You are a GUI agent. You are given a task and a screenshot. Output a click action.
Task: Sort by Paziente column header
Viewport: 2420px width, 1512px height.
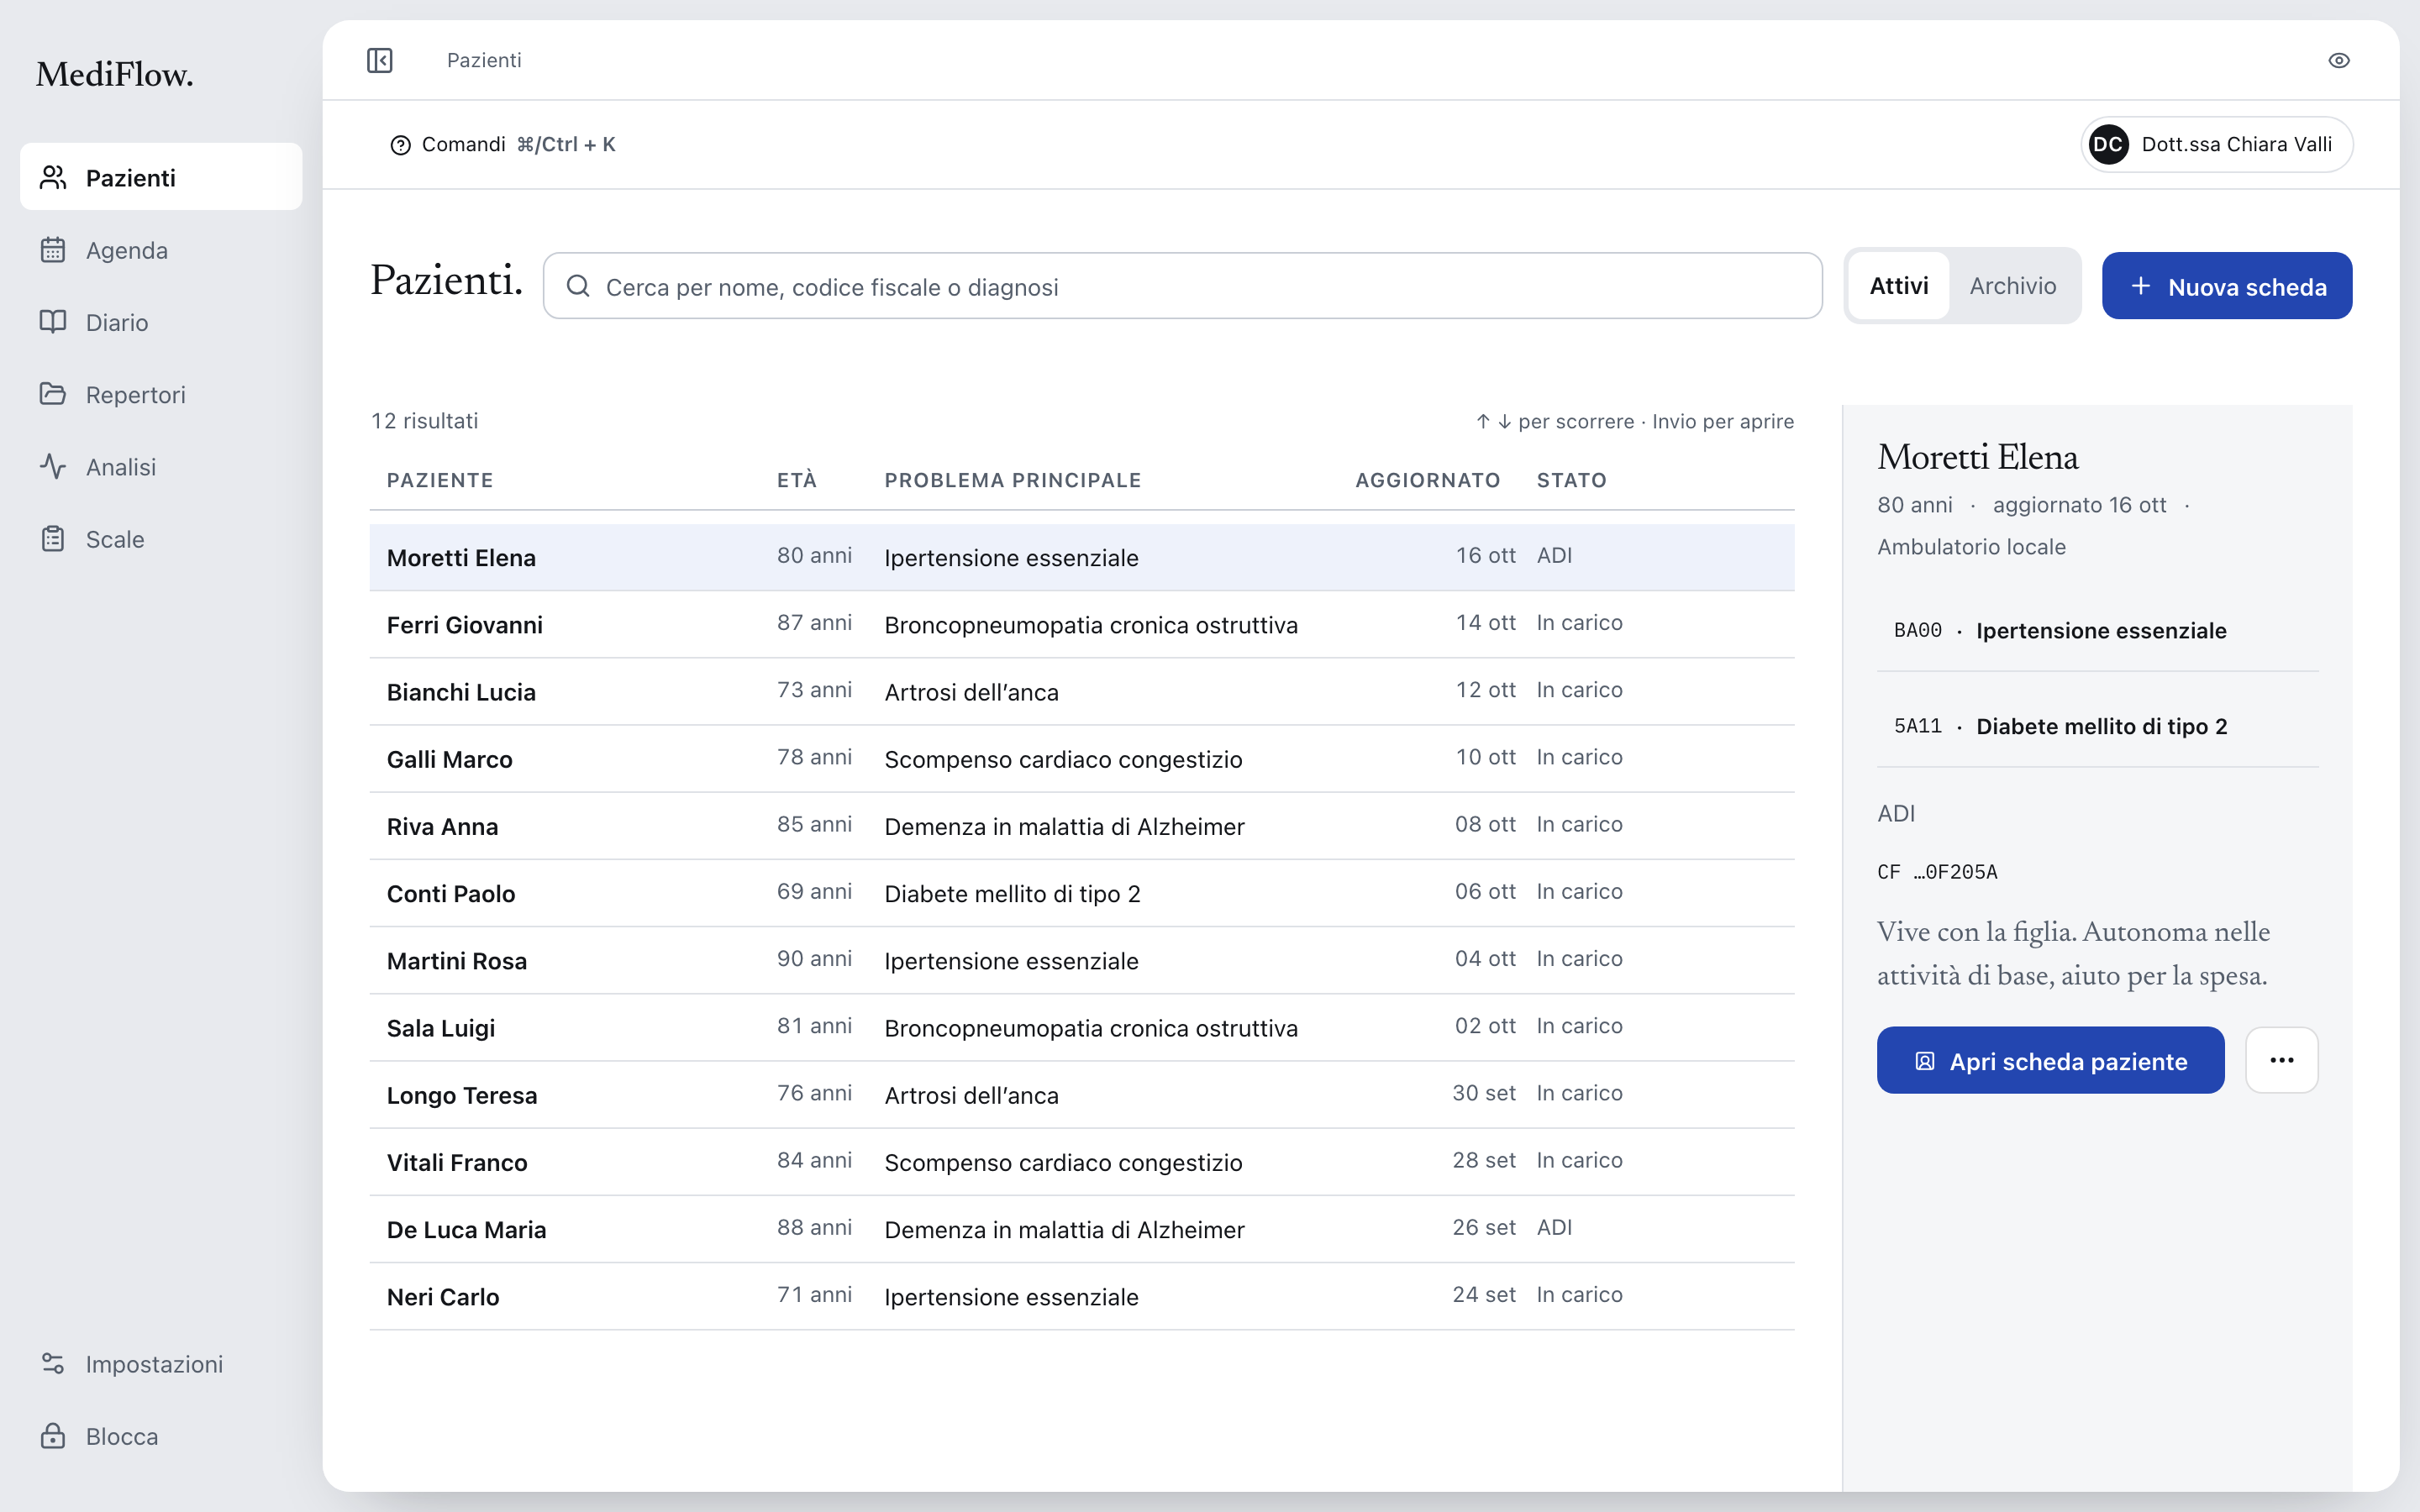point(440,480)
